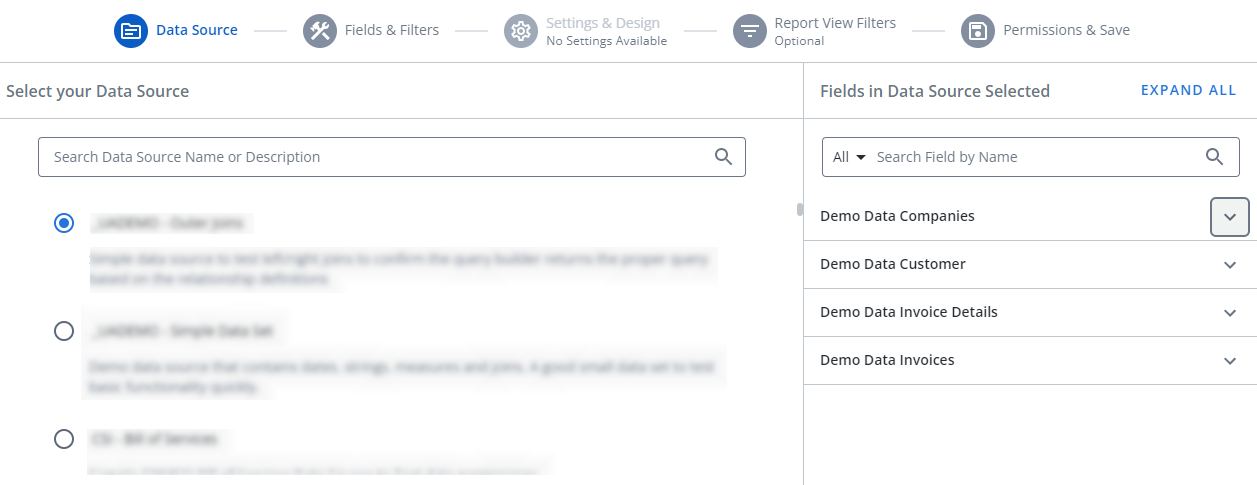Select the first data source radio button
Image resolution: width=1257 pixels, height=485 pixels.
[x=64, y=223]
